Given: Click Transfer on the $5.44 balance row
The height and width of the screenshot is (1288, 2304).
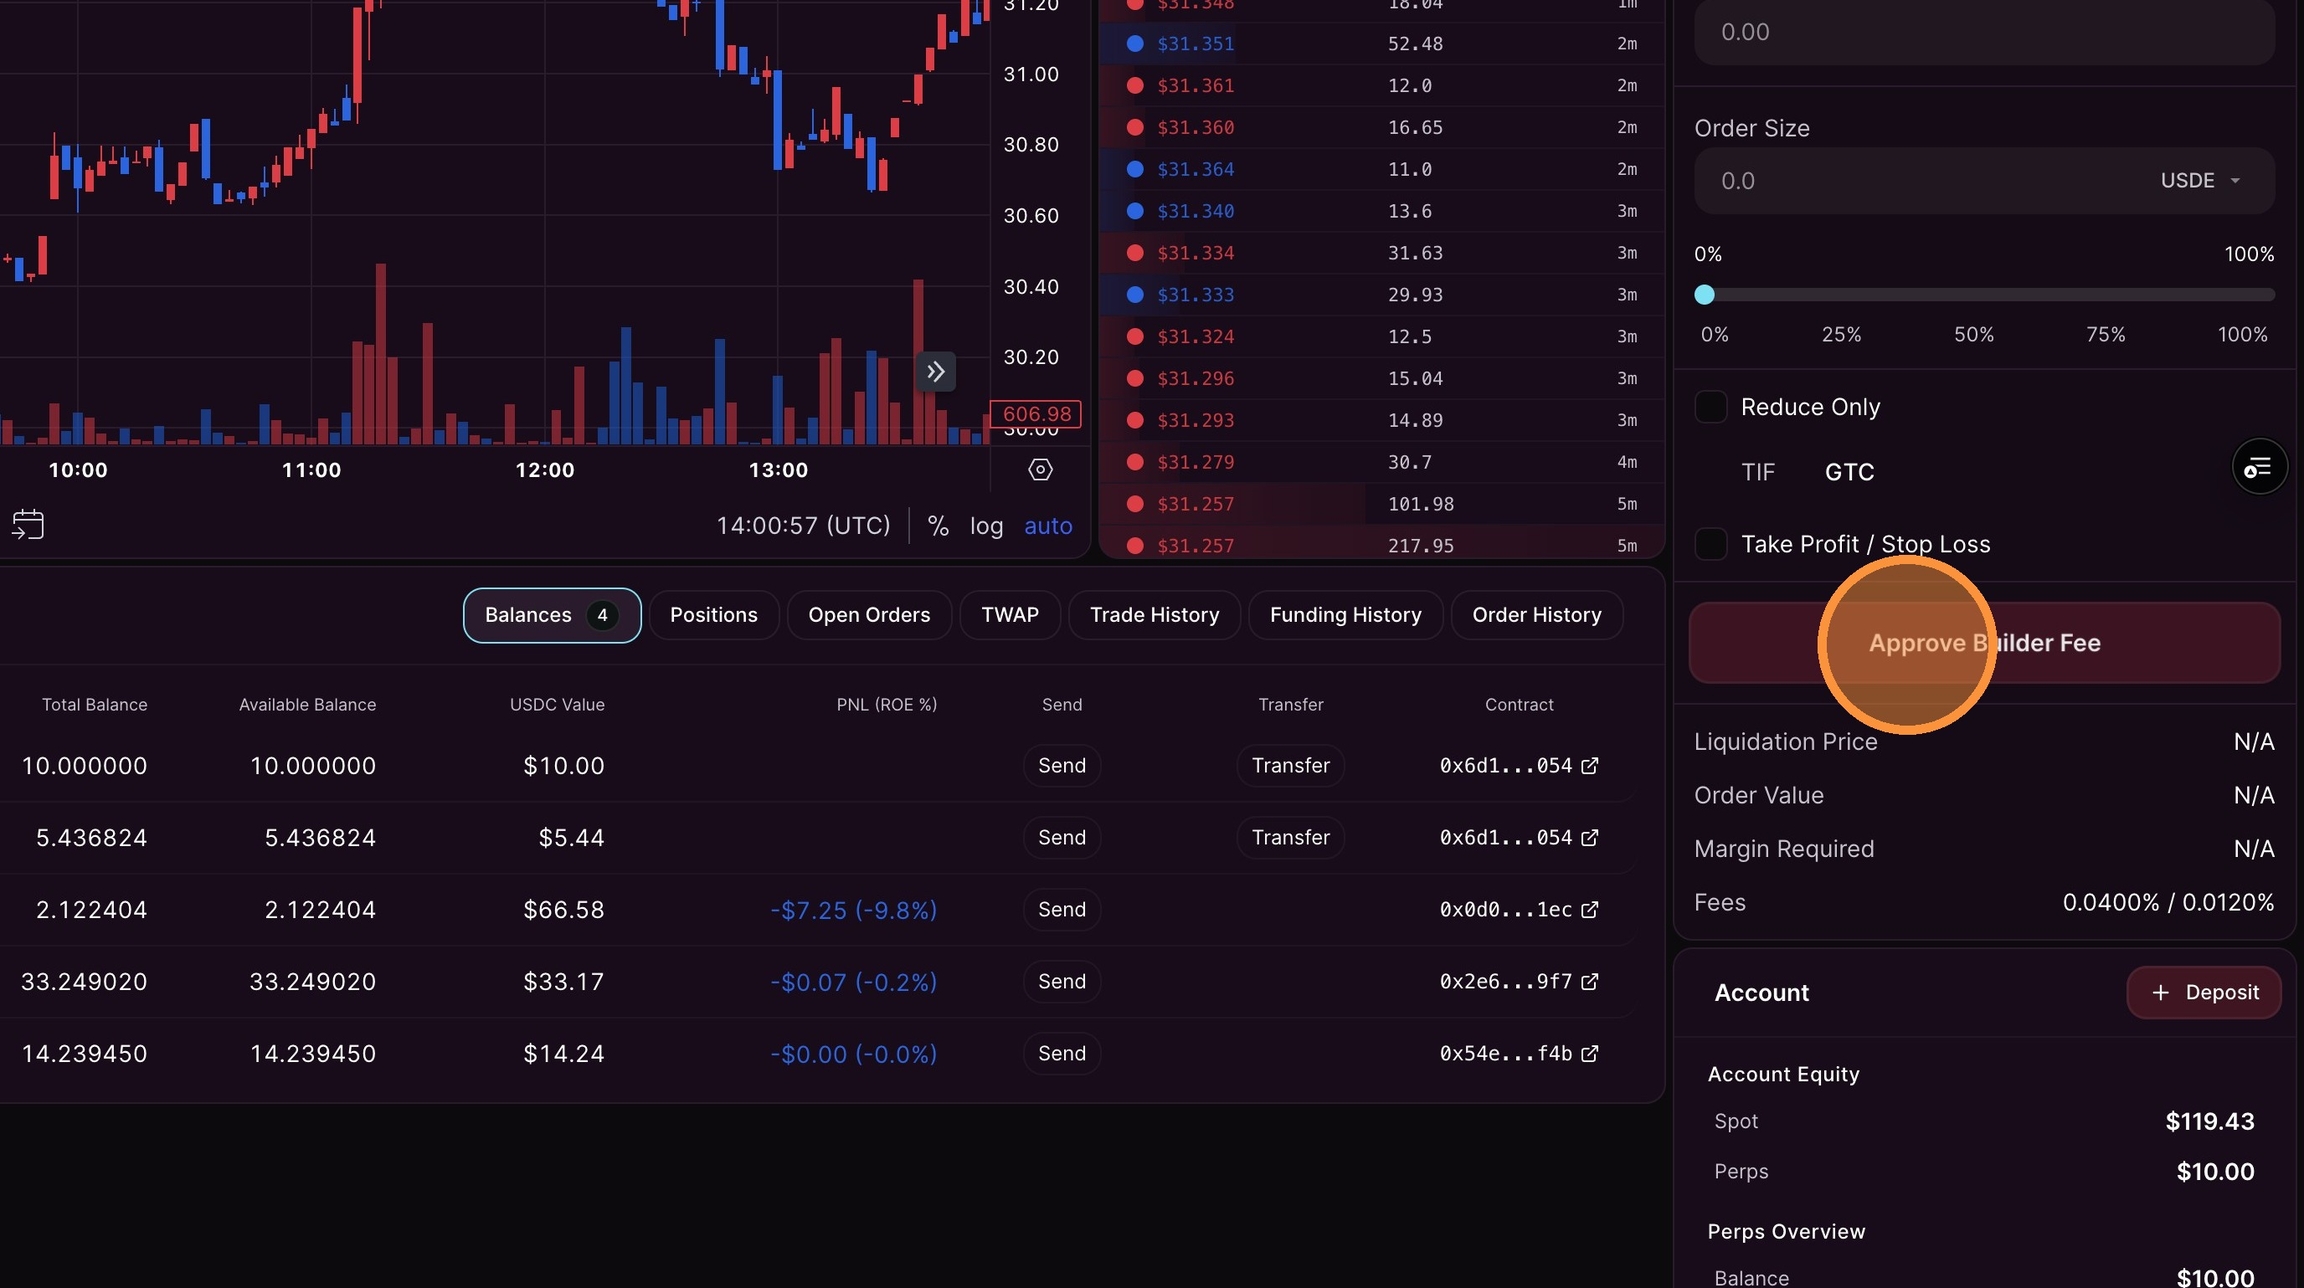Looking at the screenshot, I should pos(1290,837).
